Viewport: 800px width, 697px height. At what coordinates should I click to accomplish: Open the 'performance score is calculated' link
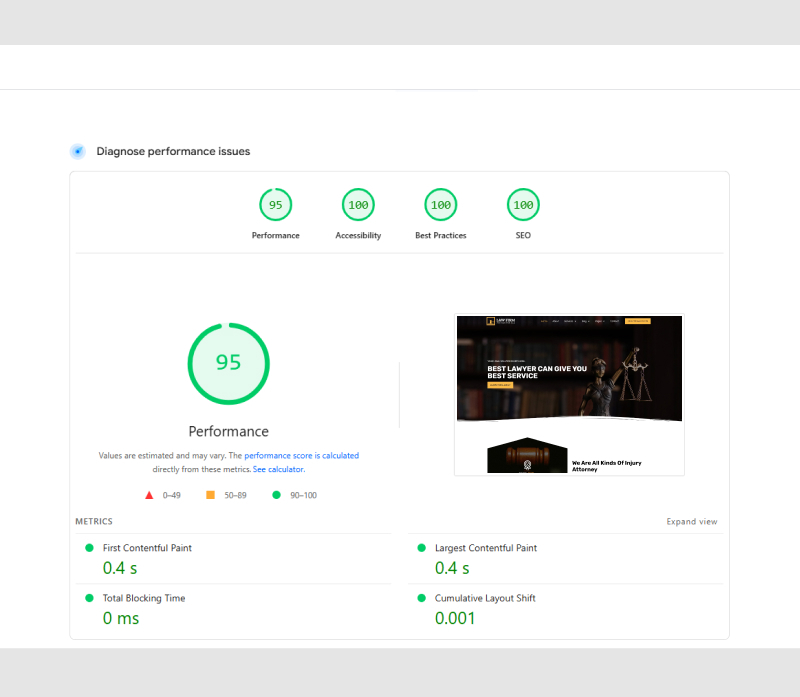tap(301, 456)
